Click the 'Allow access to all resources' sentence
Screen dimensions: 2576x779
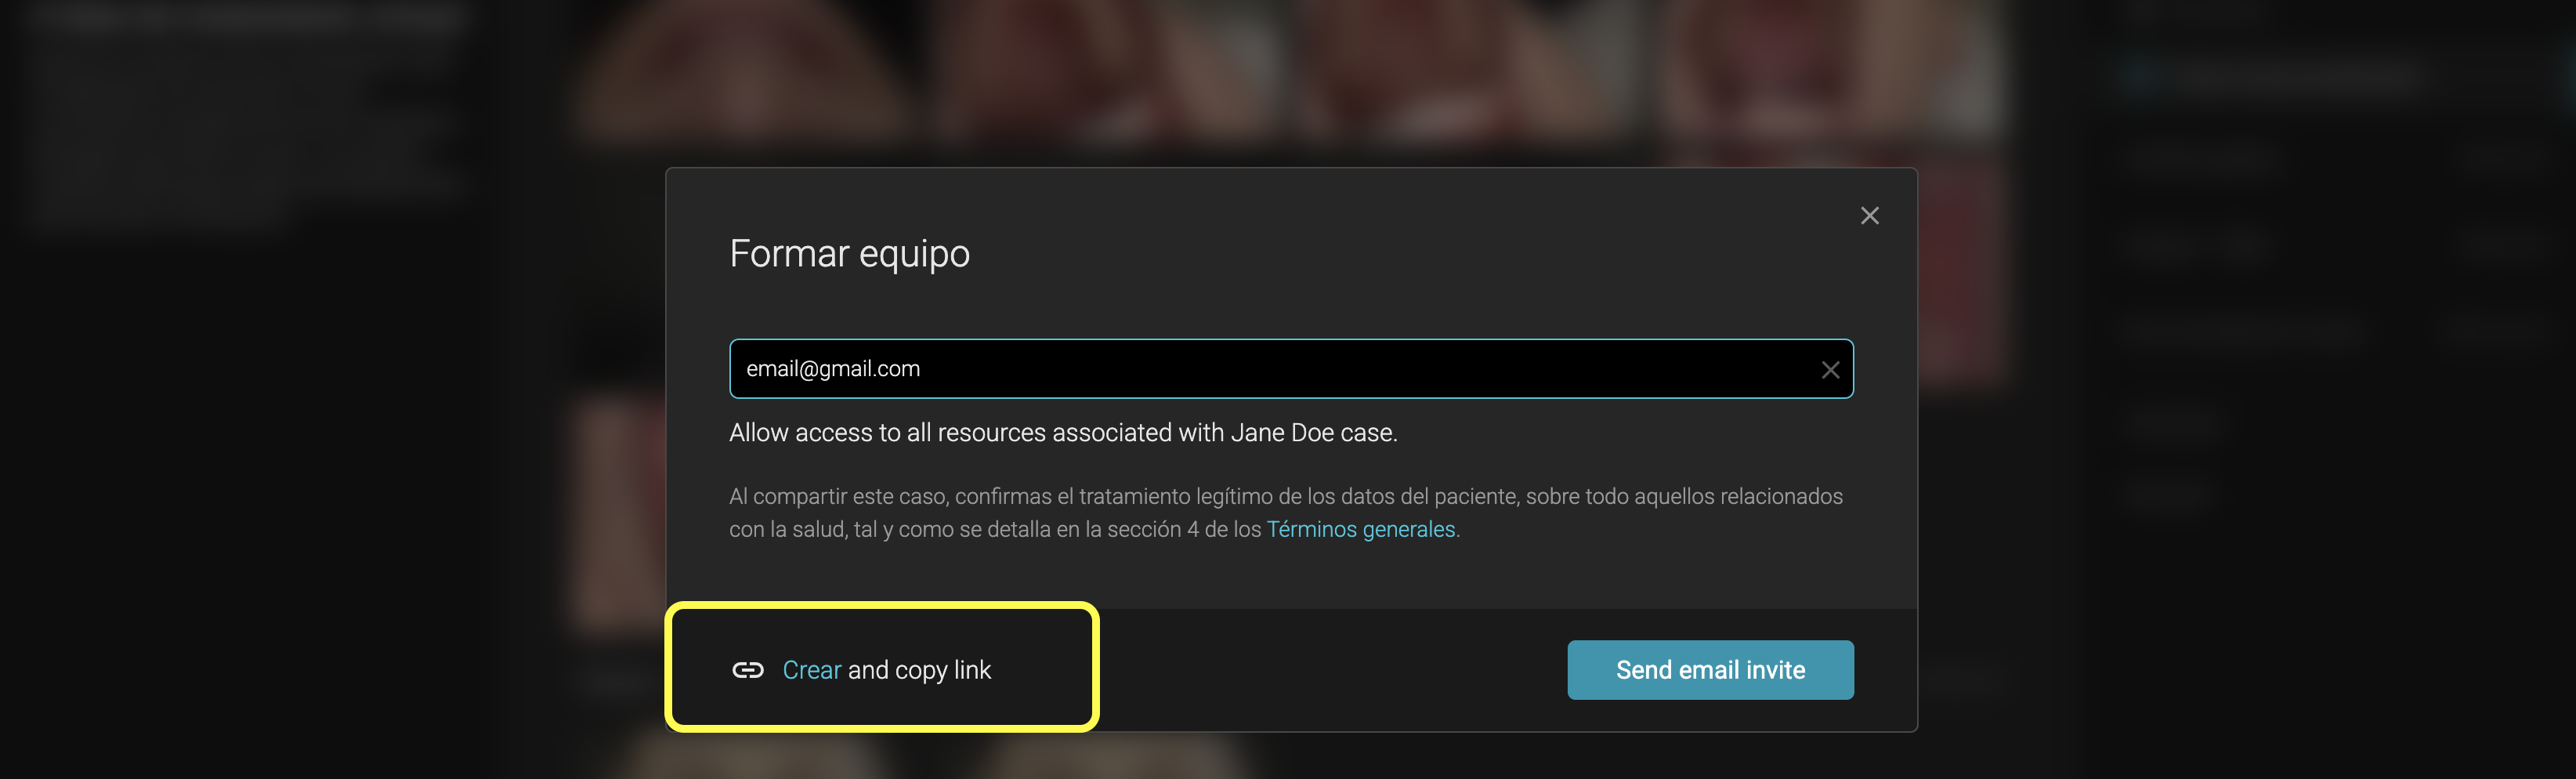pos(1062,433)
